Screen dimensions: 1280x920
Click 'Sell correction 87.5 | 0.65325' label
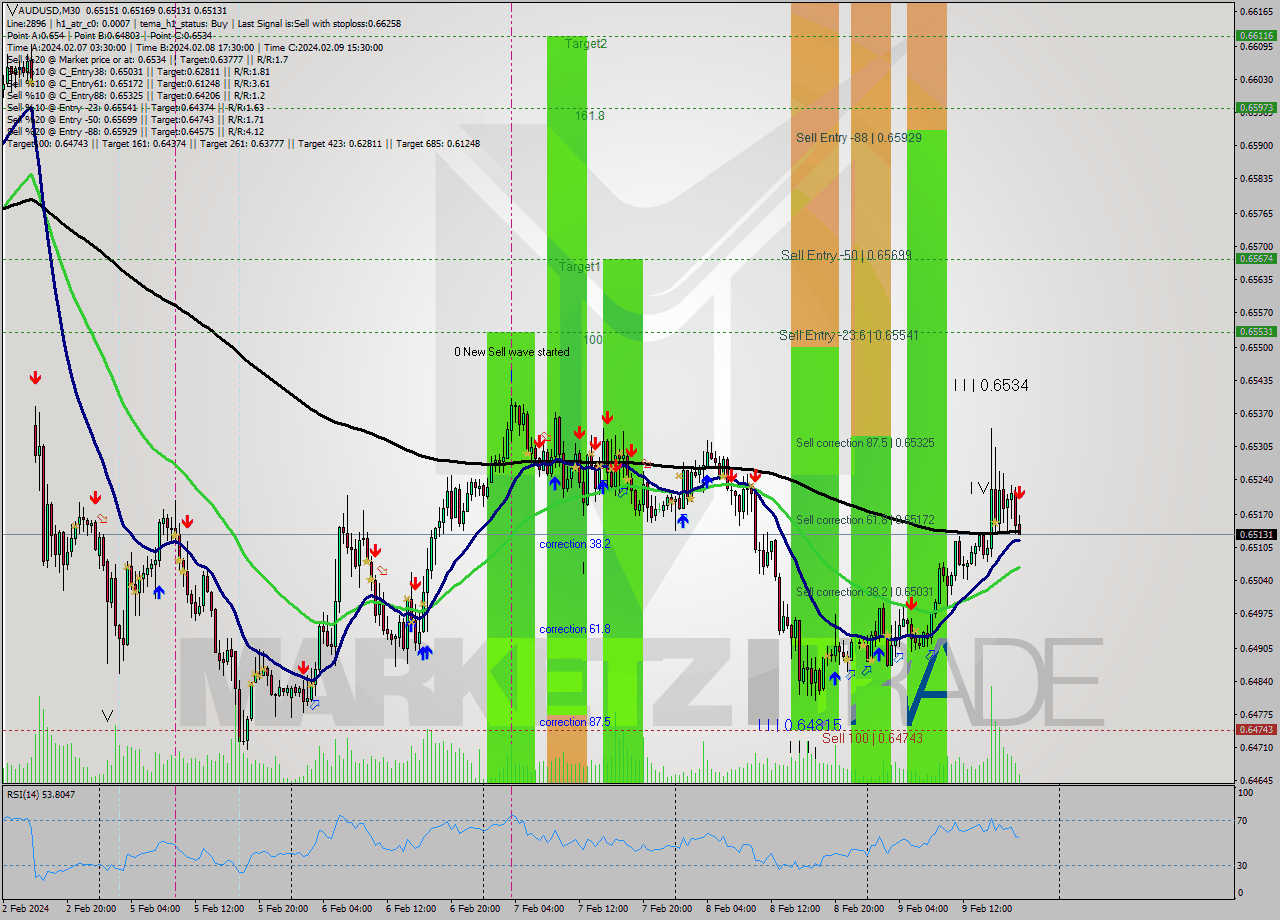[x=865, y=443]
